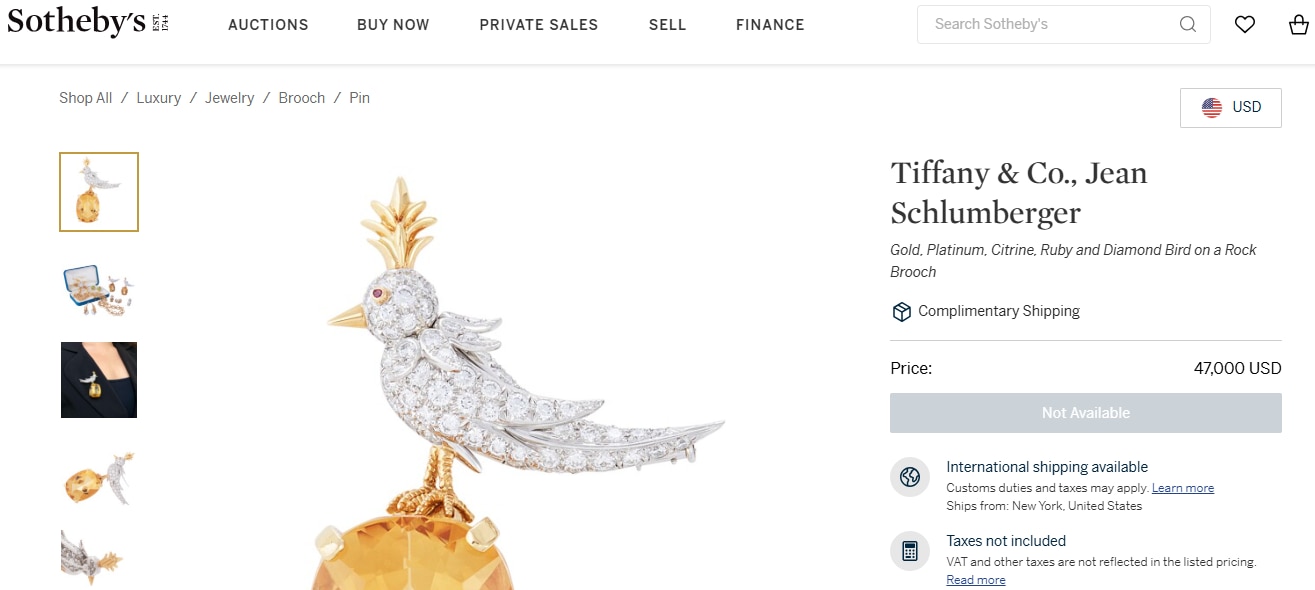Open the AUCTIONS menu
The height and width of the screenshot is (590, 1315).
pyautogui.click(x=268, y=25)
